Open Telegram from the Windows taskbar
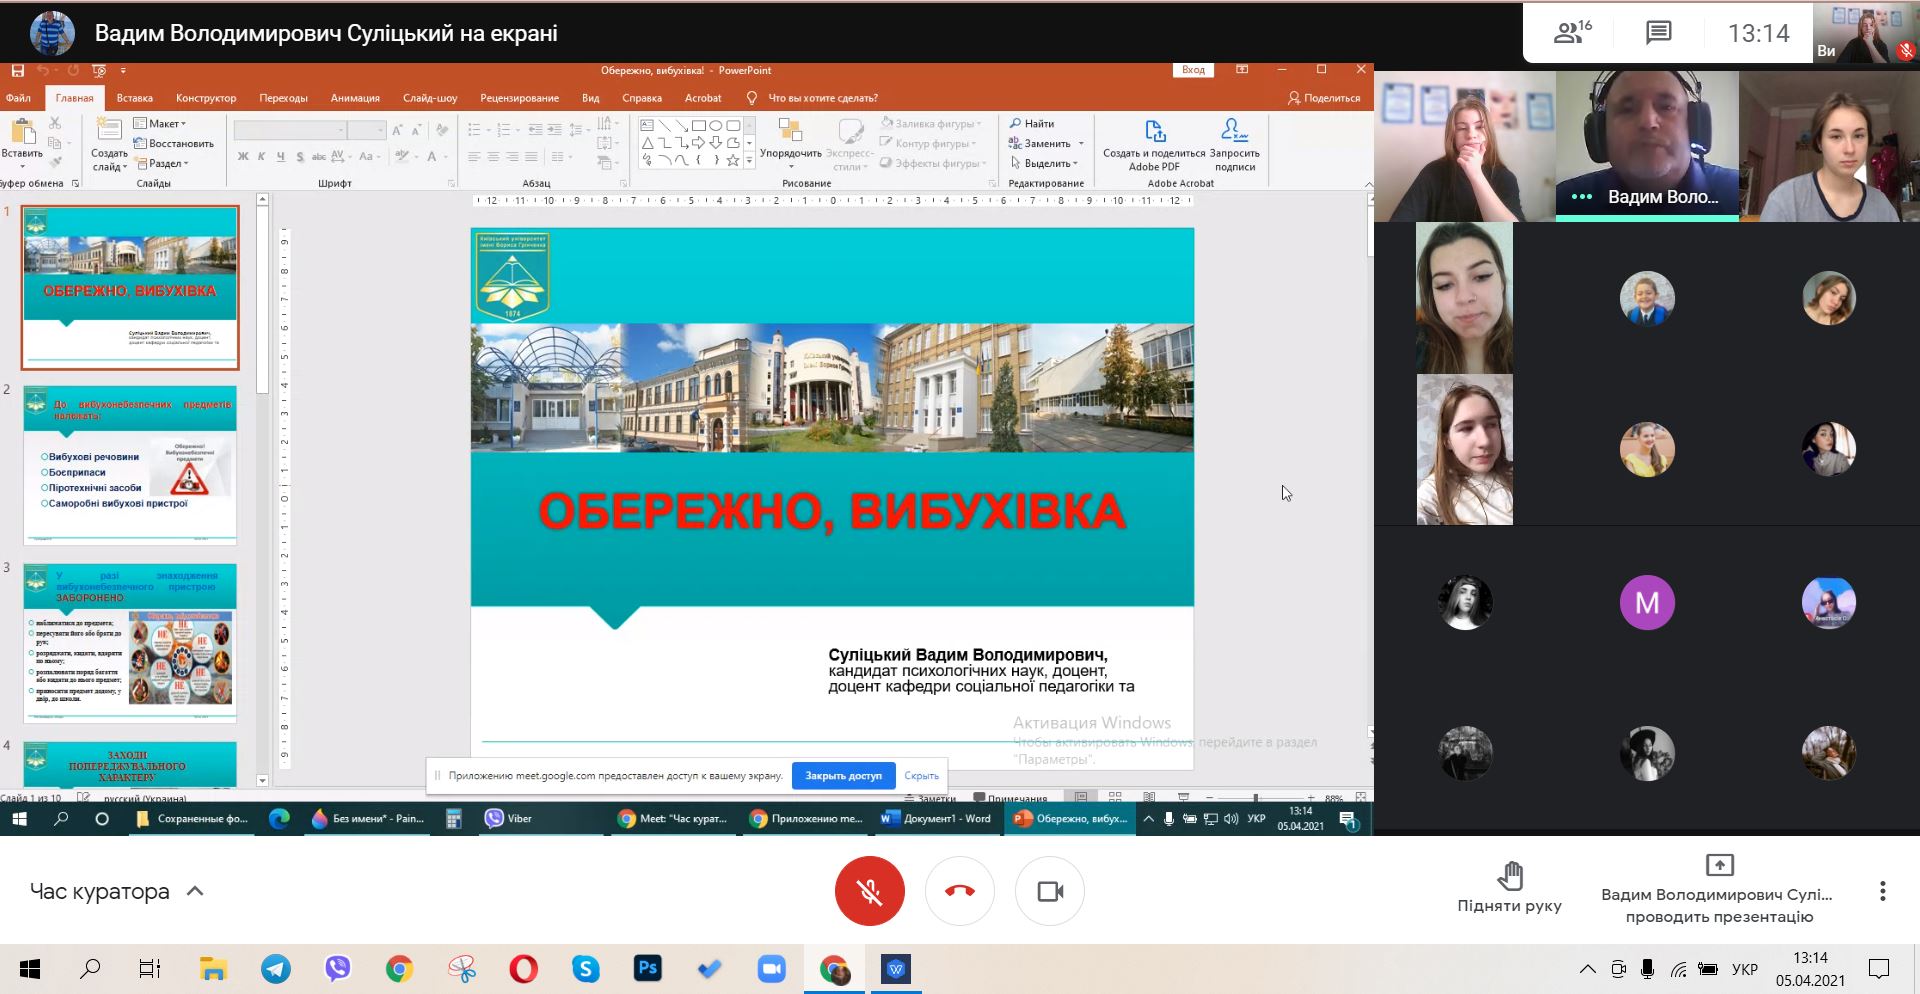The width and height of the screenshot is (1920, 994). click(276, 969)
